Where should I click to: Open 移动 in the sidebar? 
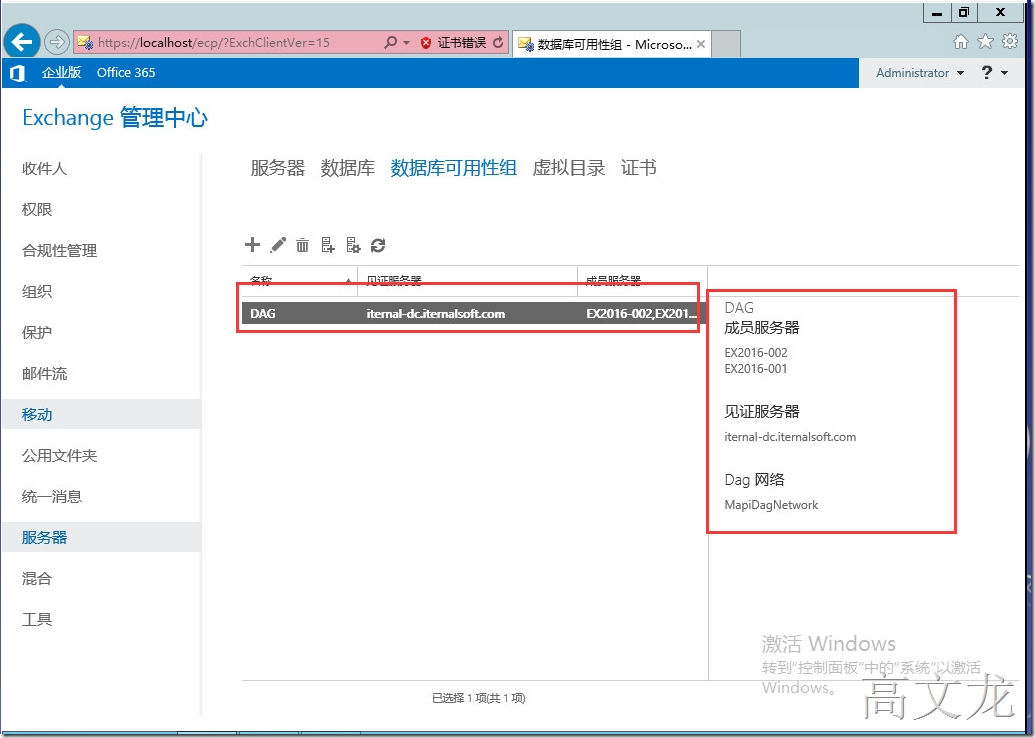click(101, 415)
